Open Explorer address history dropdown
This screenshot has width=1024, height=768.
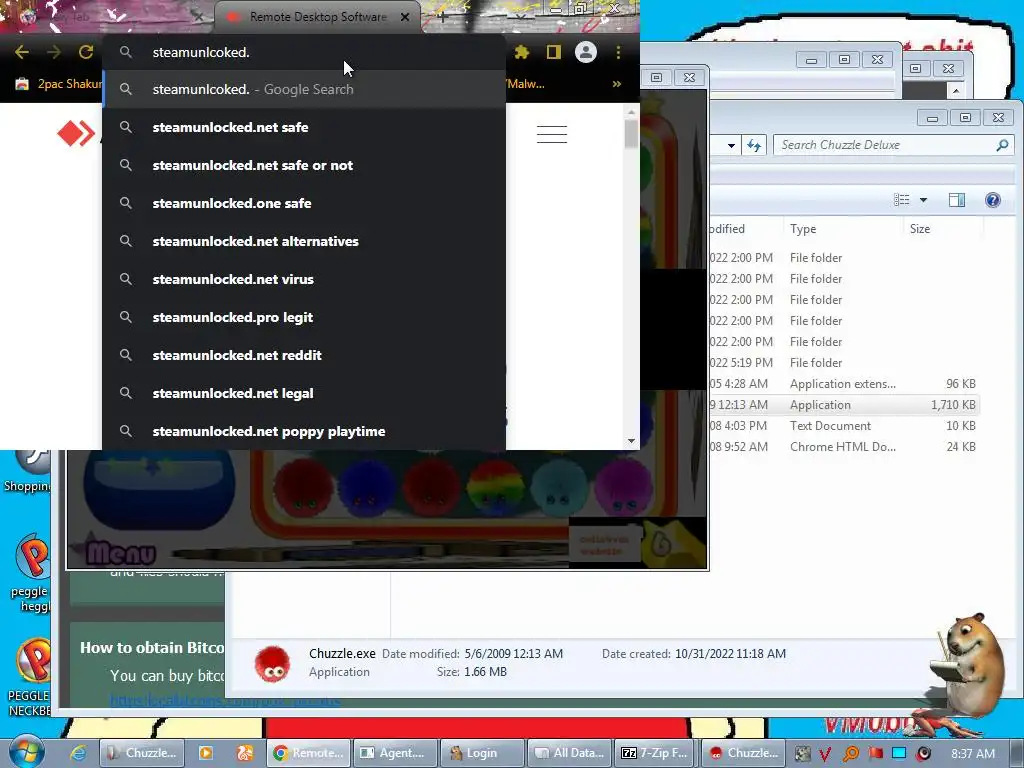731,145
